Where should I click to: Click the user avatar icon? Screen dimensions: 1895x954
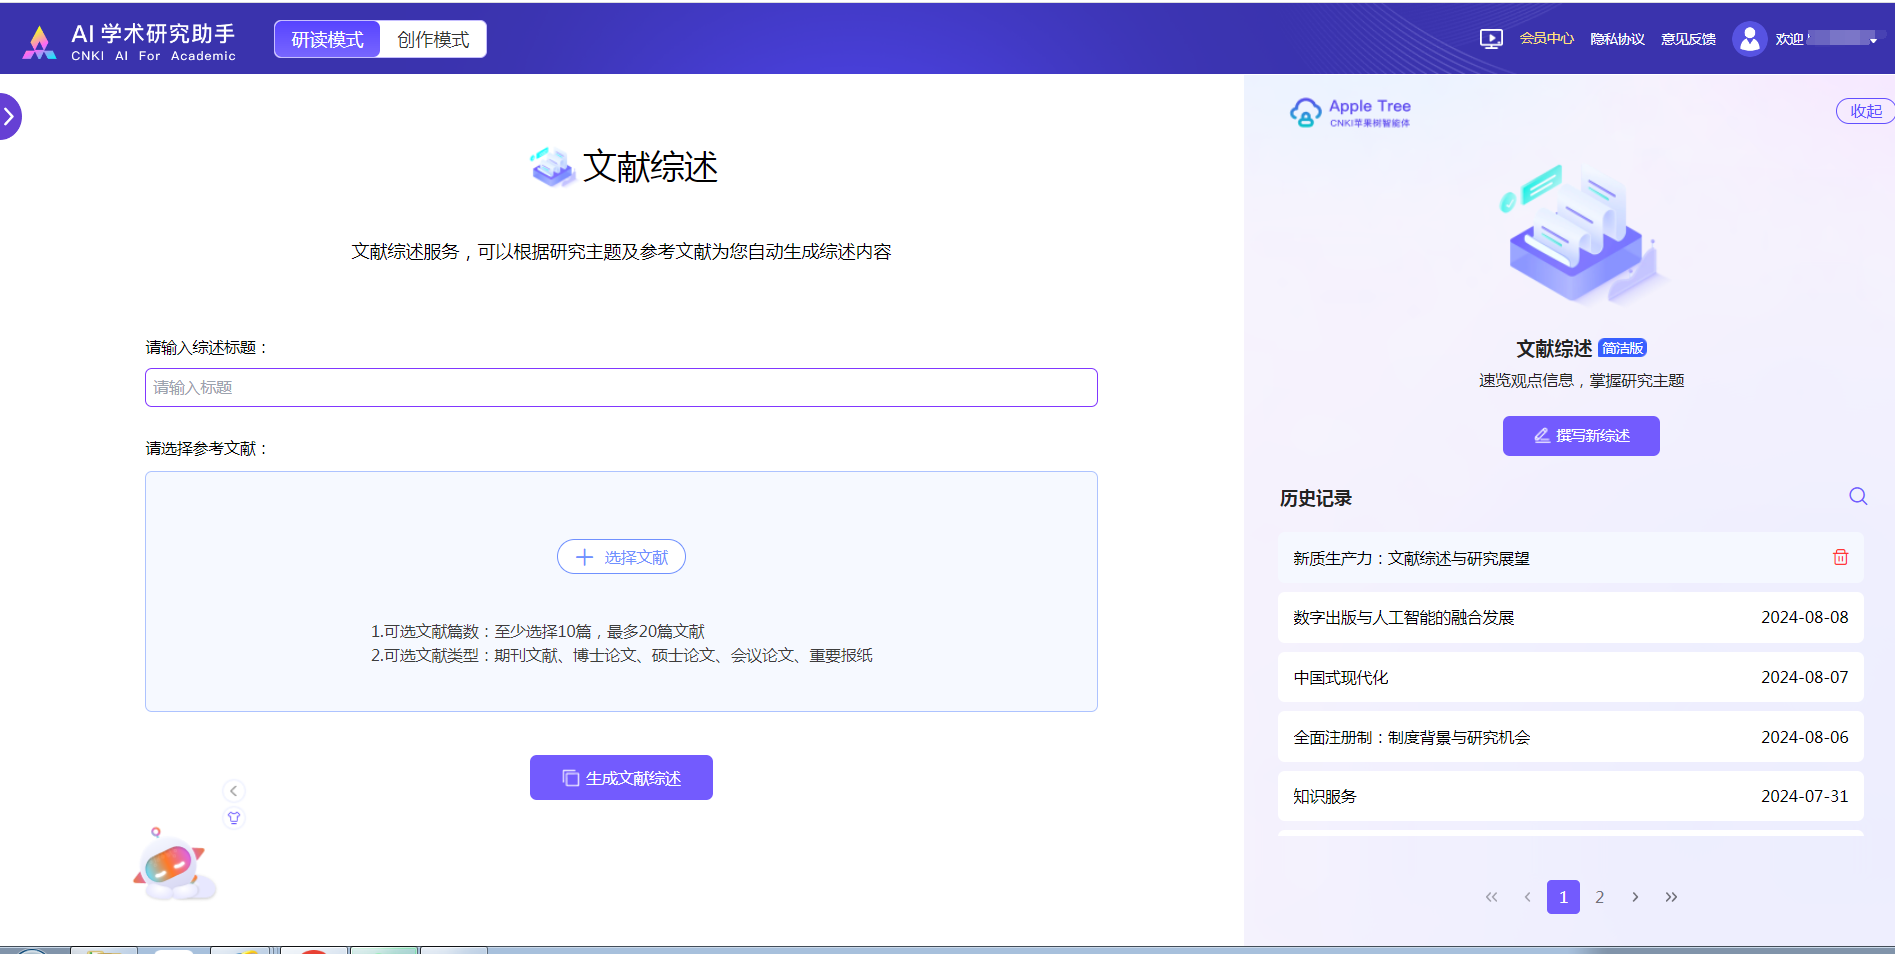pos(1749,39)
